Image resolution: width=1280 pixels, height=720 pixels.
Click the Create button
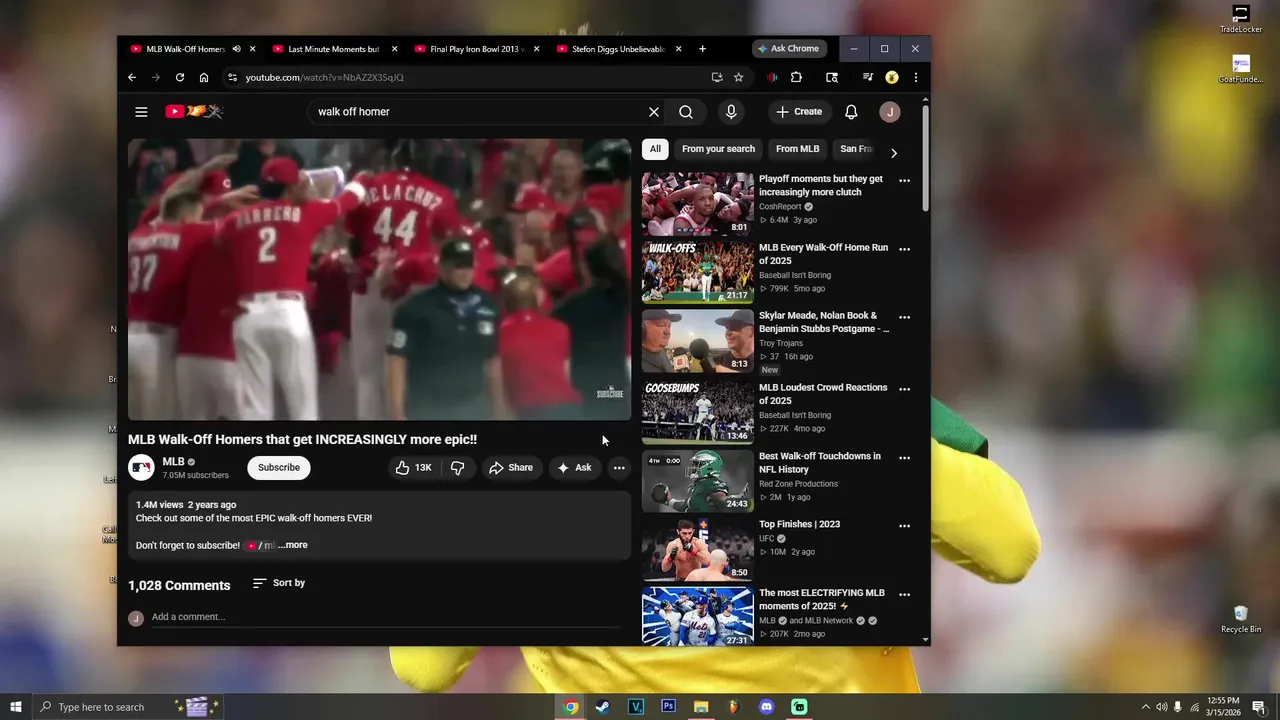point(799,112)
